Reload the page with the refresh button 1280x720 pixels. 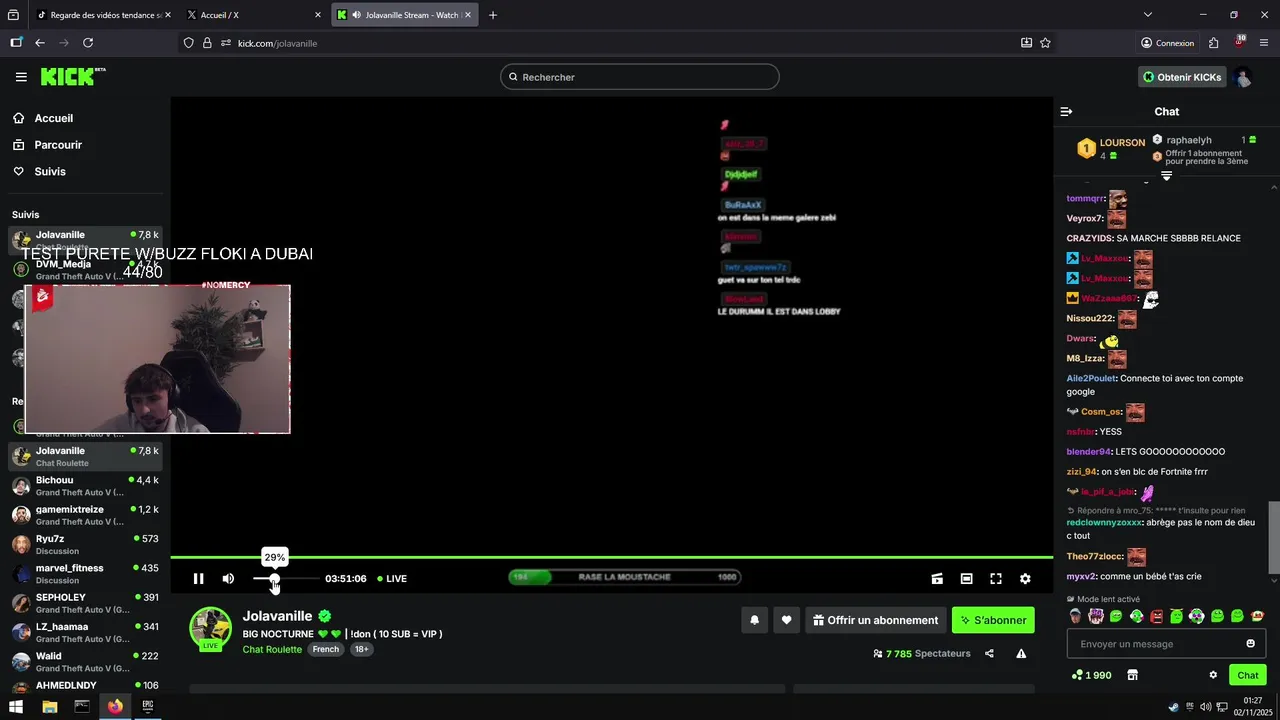click(88, 43)
